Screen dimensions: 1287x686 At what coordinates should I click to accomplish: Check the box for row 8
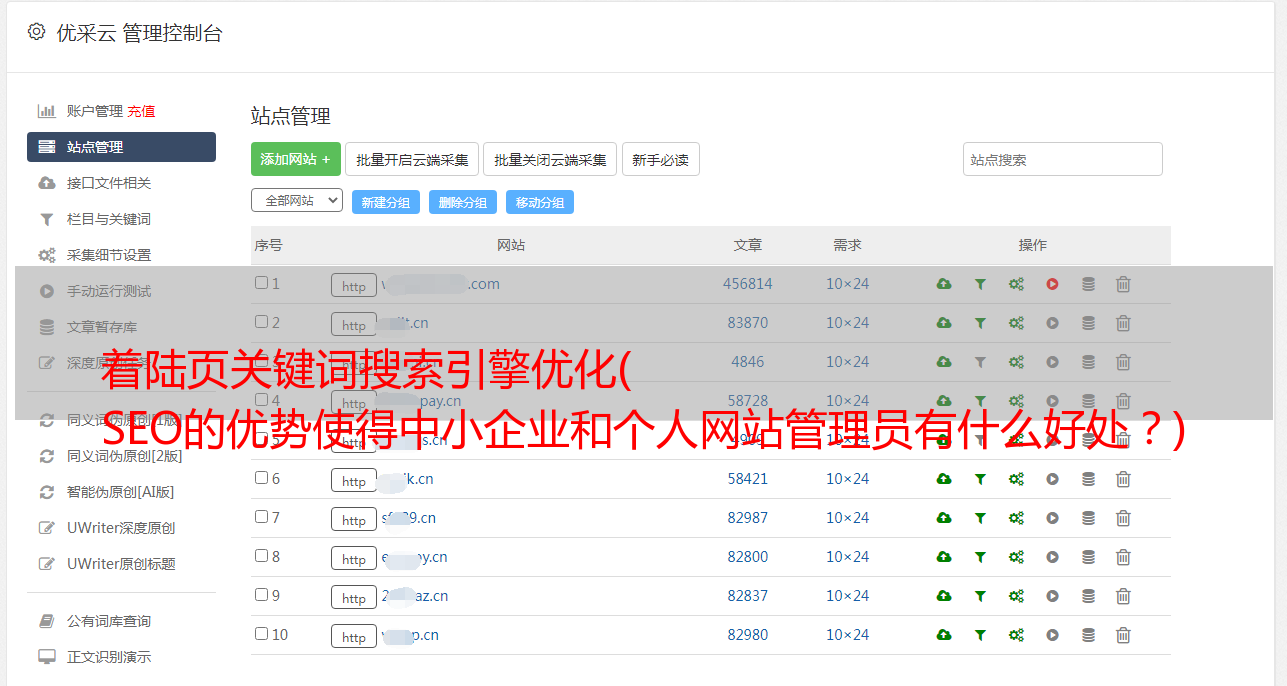261,556
